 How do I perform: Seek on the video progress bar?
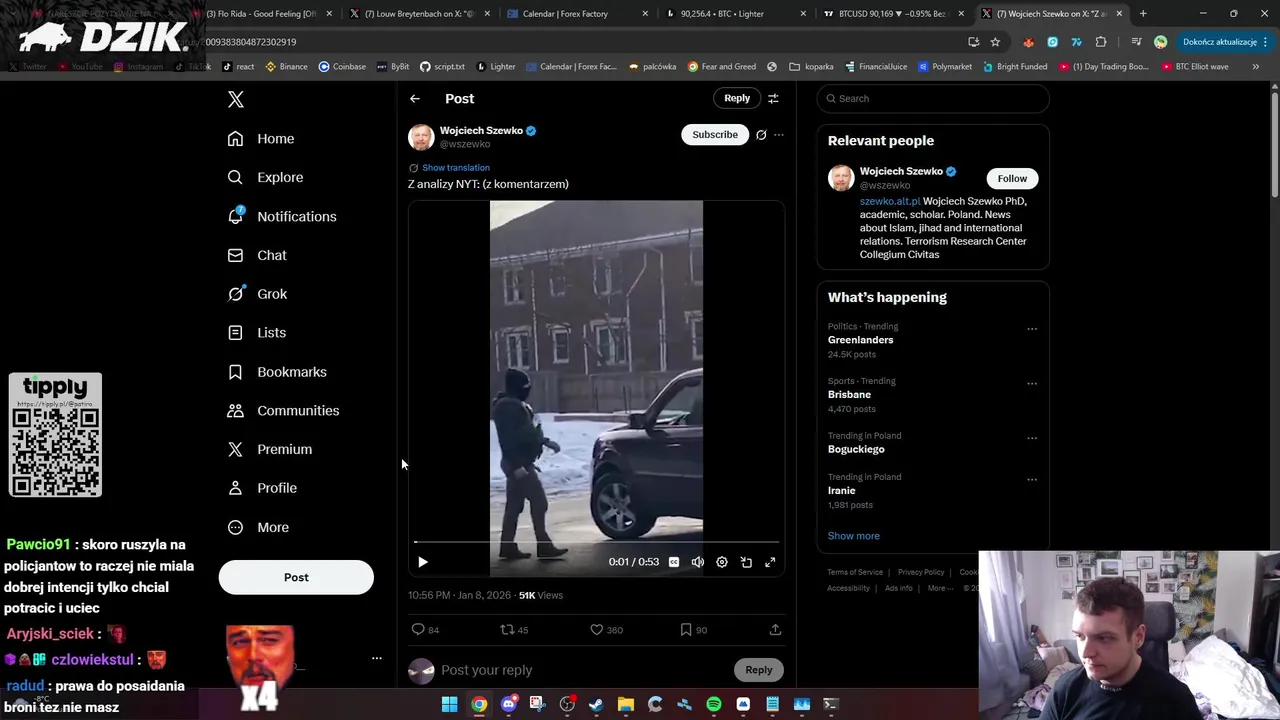point(596,542)
